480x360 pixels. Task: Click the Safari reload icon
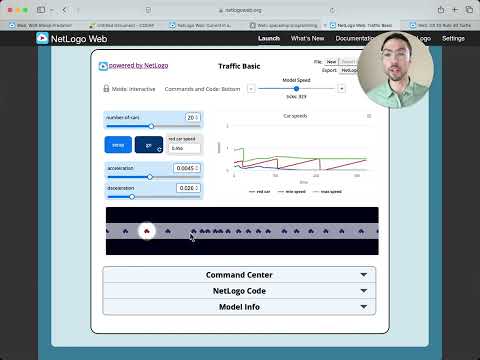click(332, 10)
